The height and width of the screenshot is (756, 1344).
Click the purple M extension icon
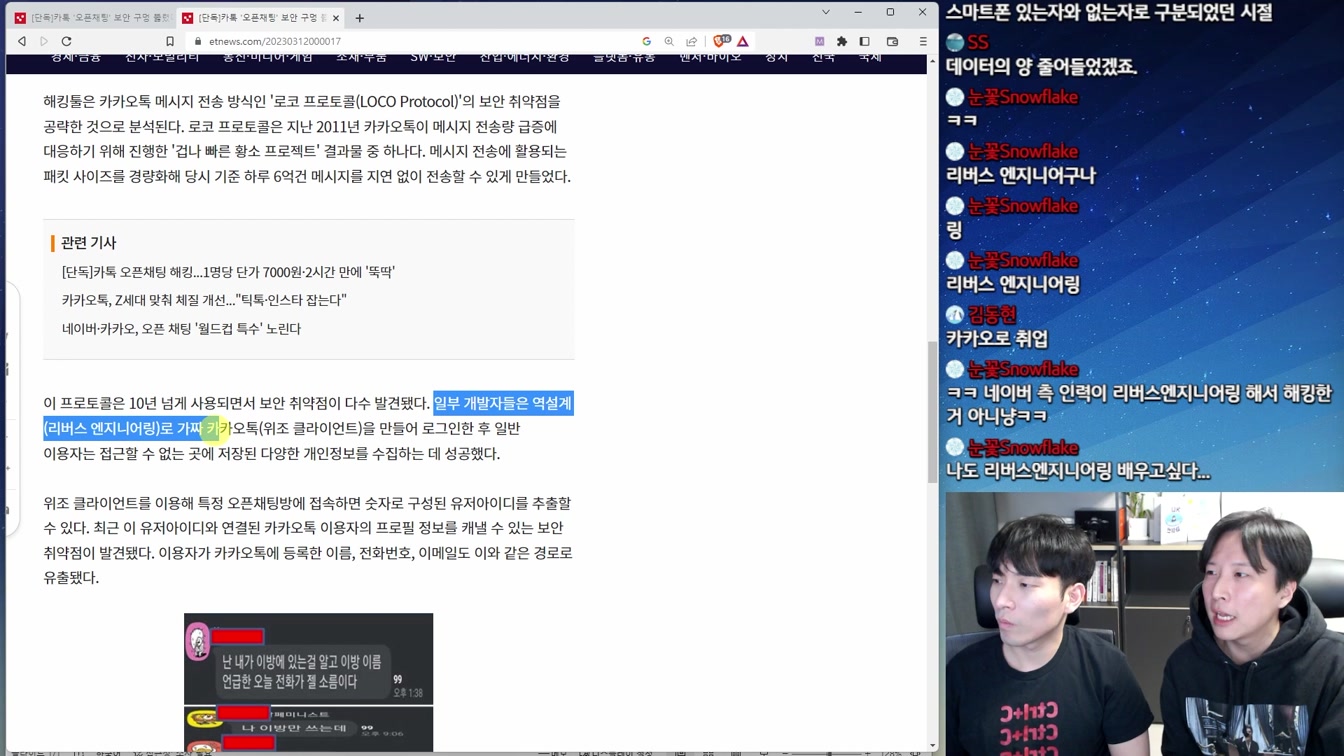(x=820, y=42)
